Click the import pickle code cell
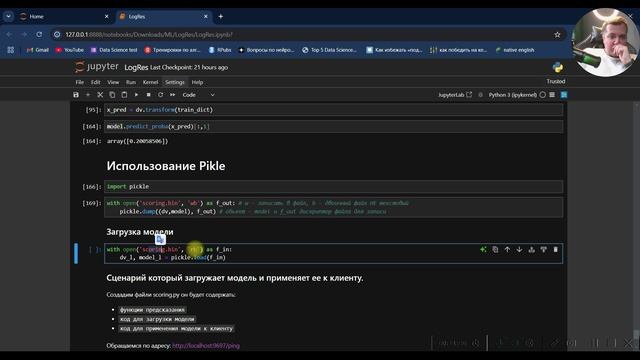Viewport: 640px width, 360px height. click(333, 187)
